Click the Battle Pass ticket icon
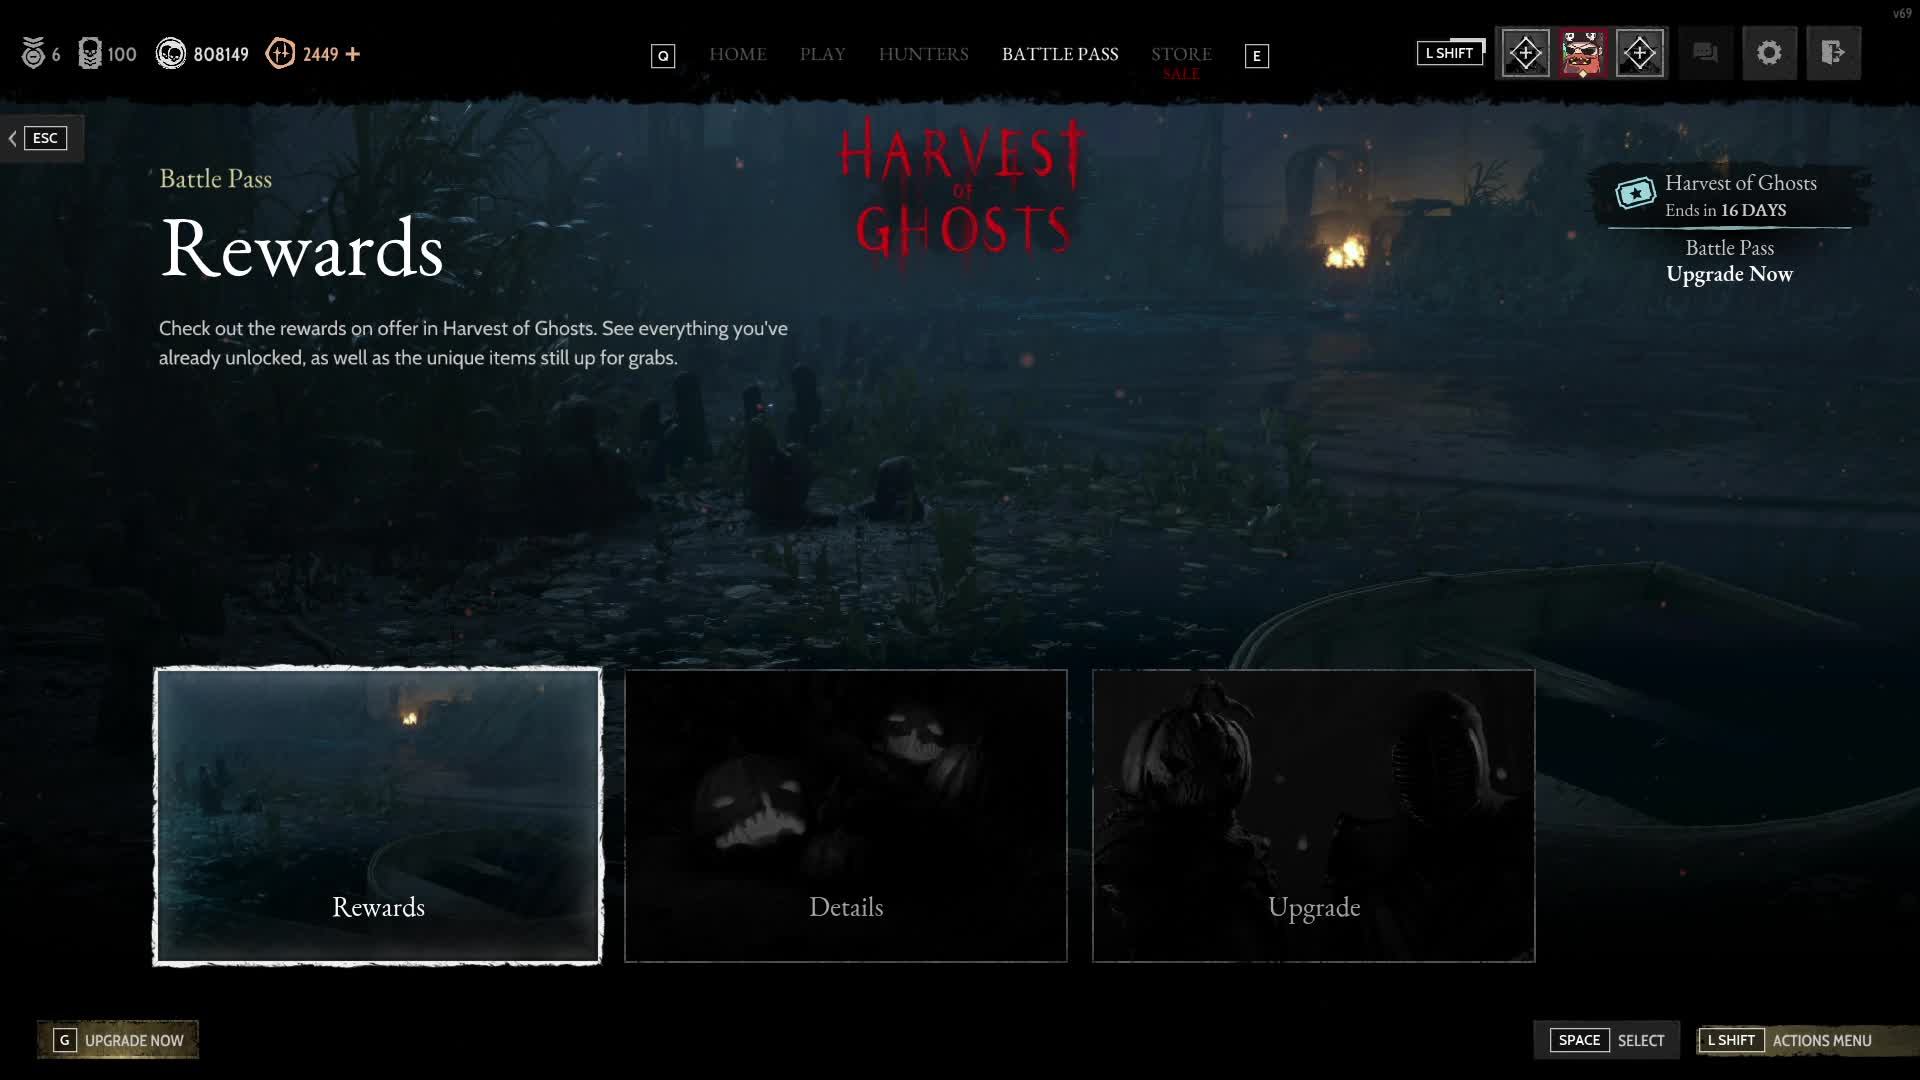 pyautogui.click(x=1635, y=193)
